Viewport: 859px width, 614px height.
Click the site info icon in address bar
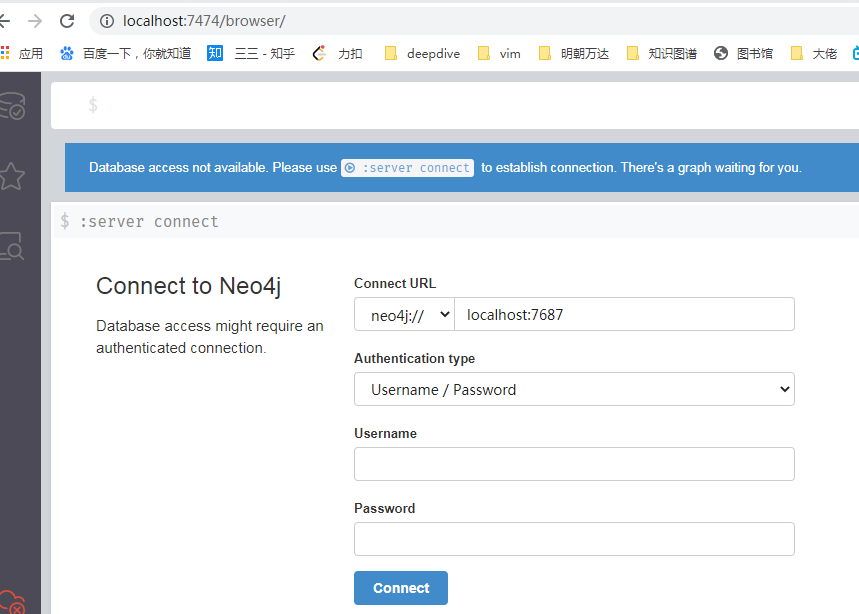coord(106,19)
